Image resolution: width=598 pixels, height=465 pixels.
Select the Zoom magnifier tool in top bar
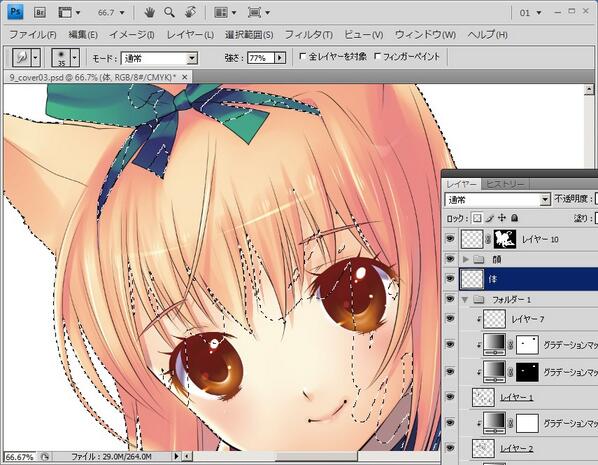tap(169, 13)
